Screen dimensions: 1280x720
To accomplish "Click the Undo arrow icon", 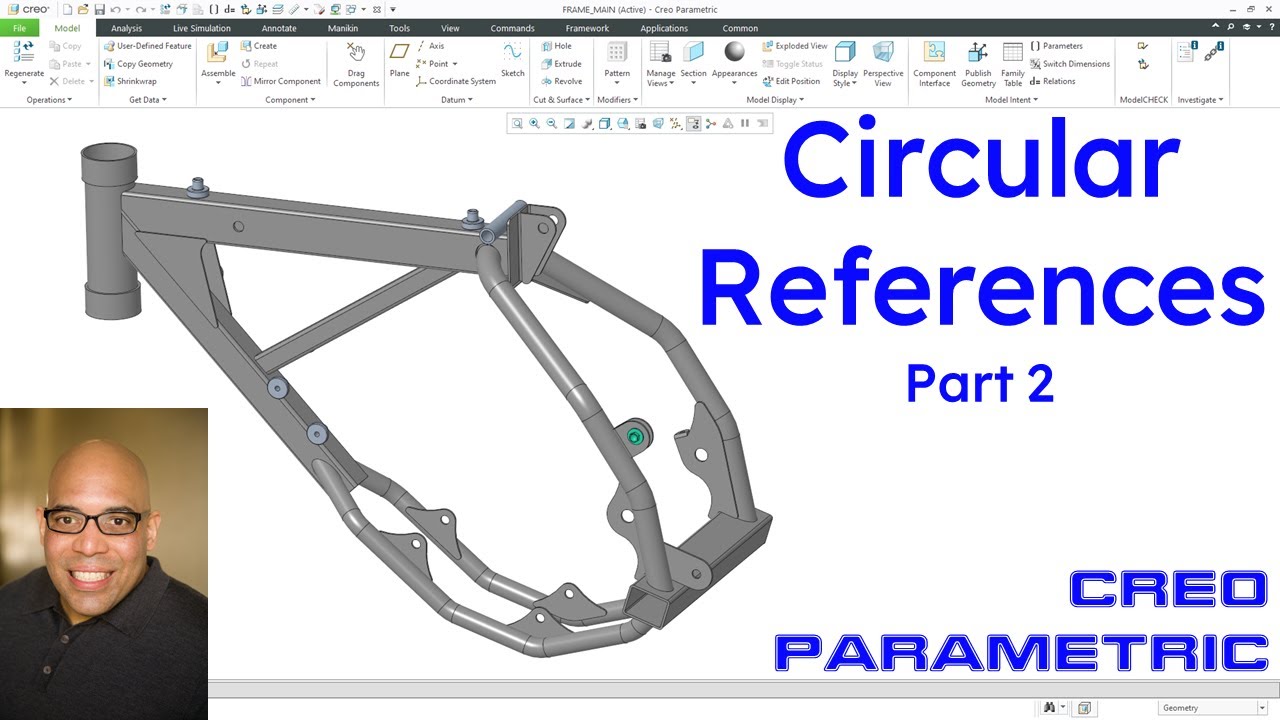I will [x=115, y=9].
